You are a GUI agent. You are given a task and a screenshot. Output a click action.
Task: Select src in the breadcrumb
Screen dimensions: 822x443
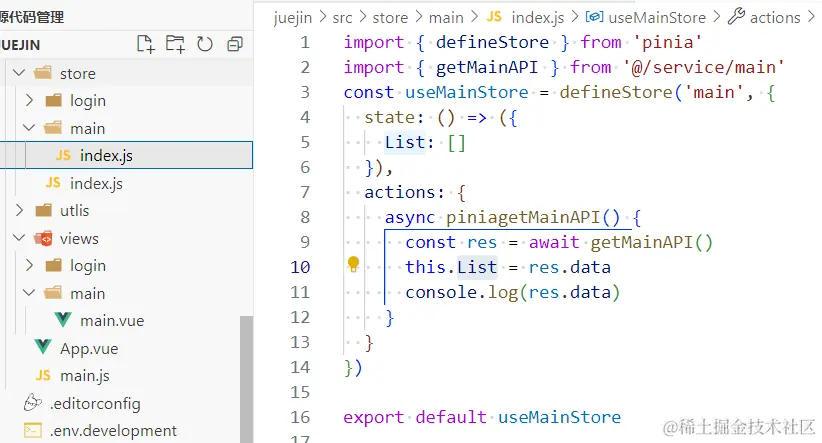coord(342,18)
